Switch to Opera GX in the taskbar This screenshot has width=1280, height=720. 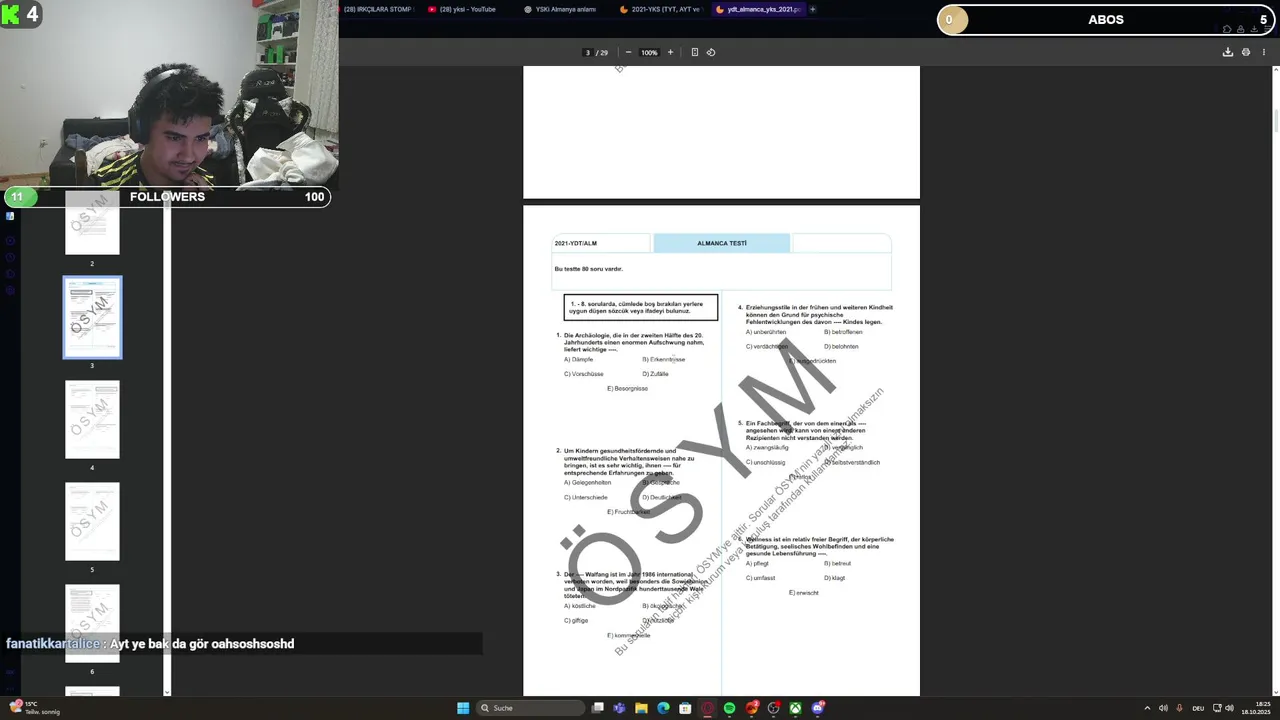(x=707, y=708)
